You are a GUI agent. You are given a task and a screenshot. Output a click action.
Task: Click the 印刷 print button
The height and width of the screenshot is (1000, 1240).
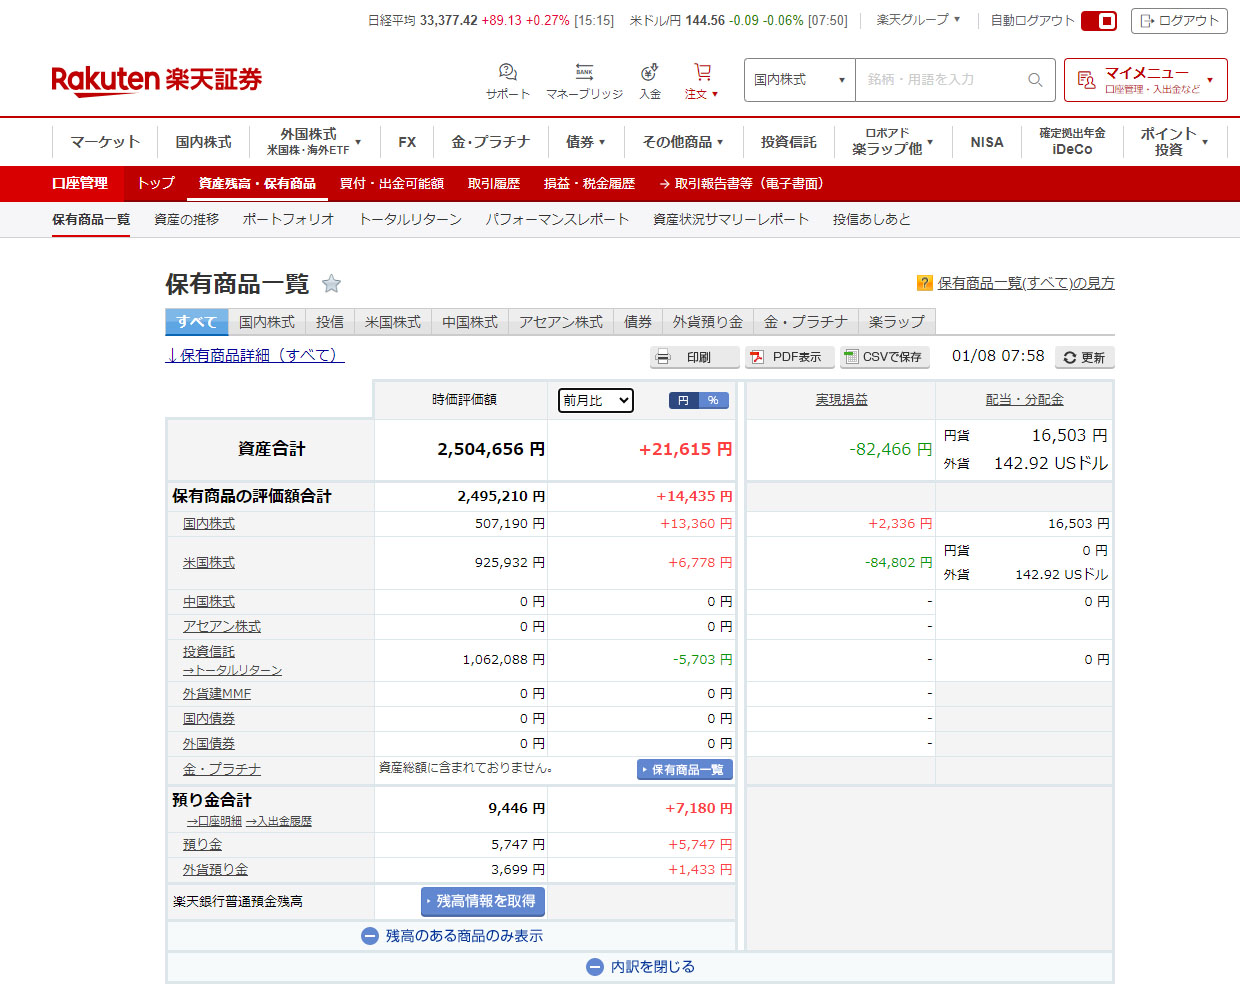pos(694,357)
